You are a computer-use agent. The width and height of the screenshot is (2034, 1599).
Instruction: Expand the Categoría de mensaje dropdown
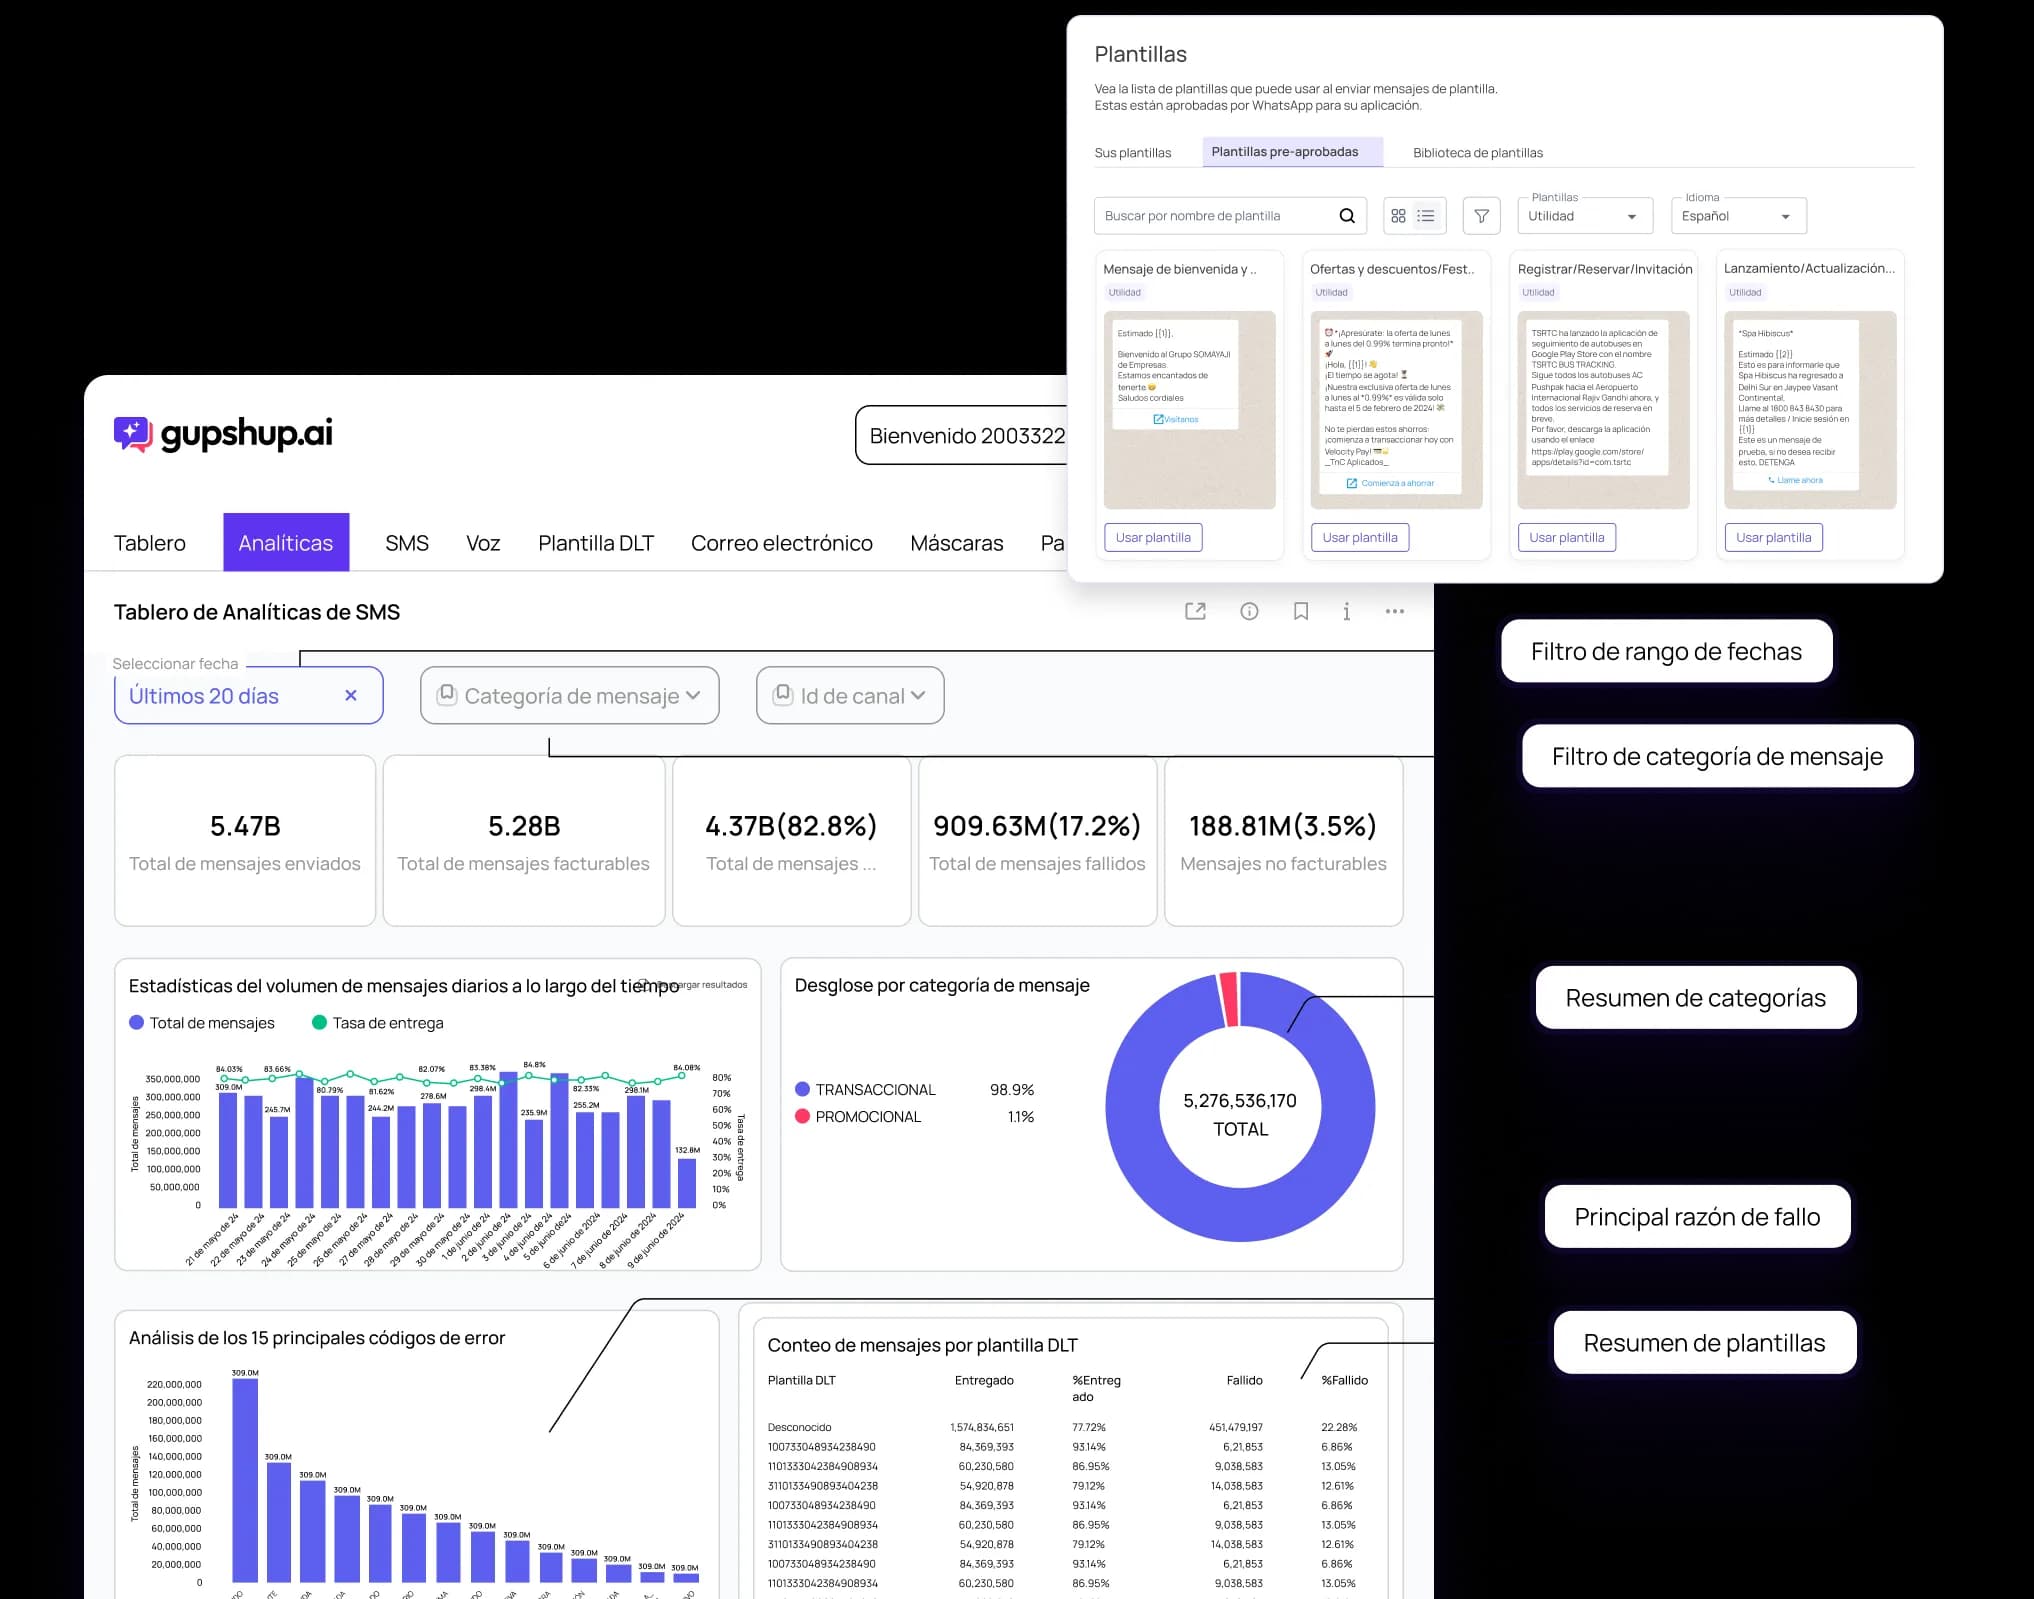(570, 695)
